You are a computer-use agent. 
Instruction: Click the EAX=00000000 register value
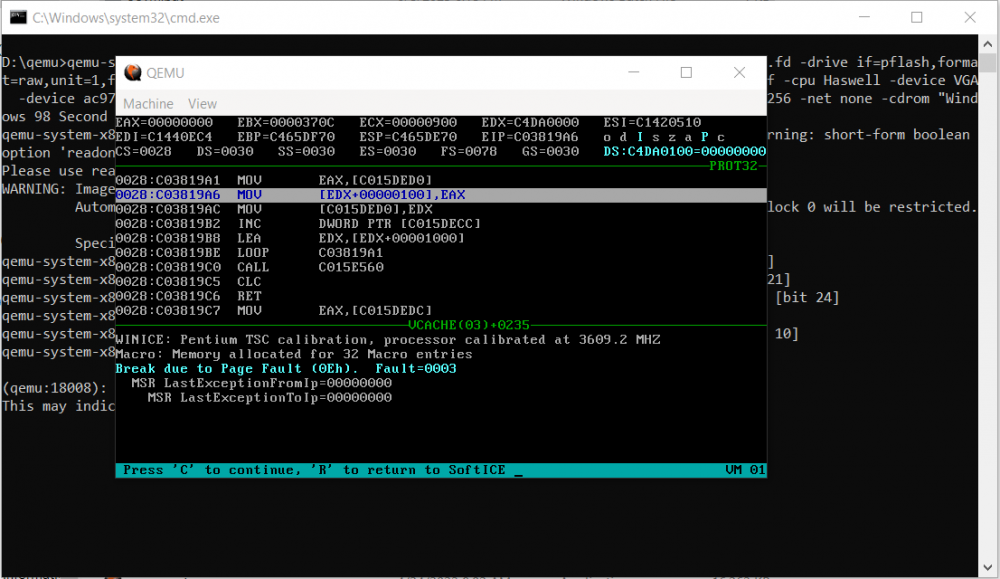pos(165,122)
